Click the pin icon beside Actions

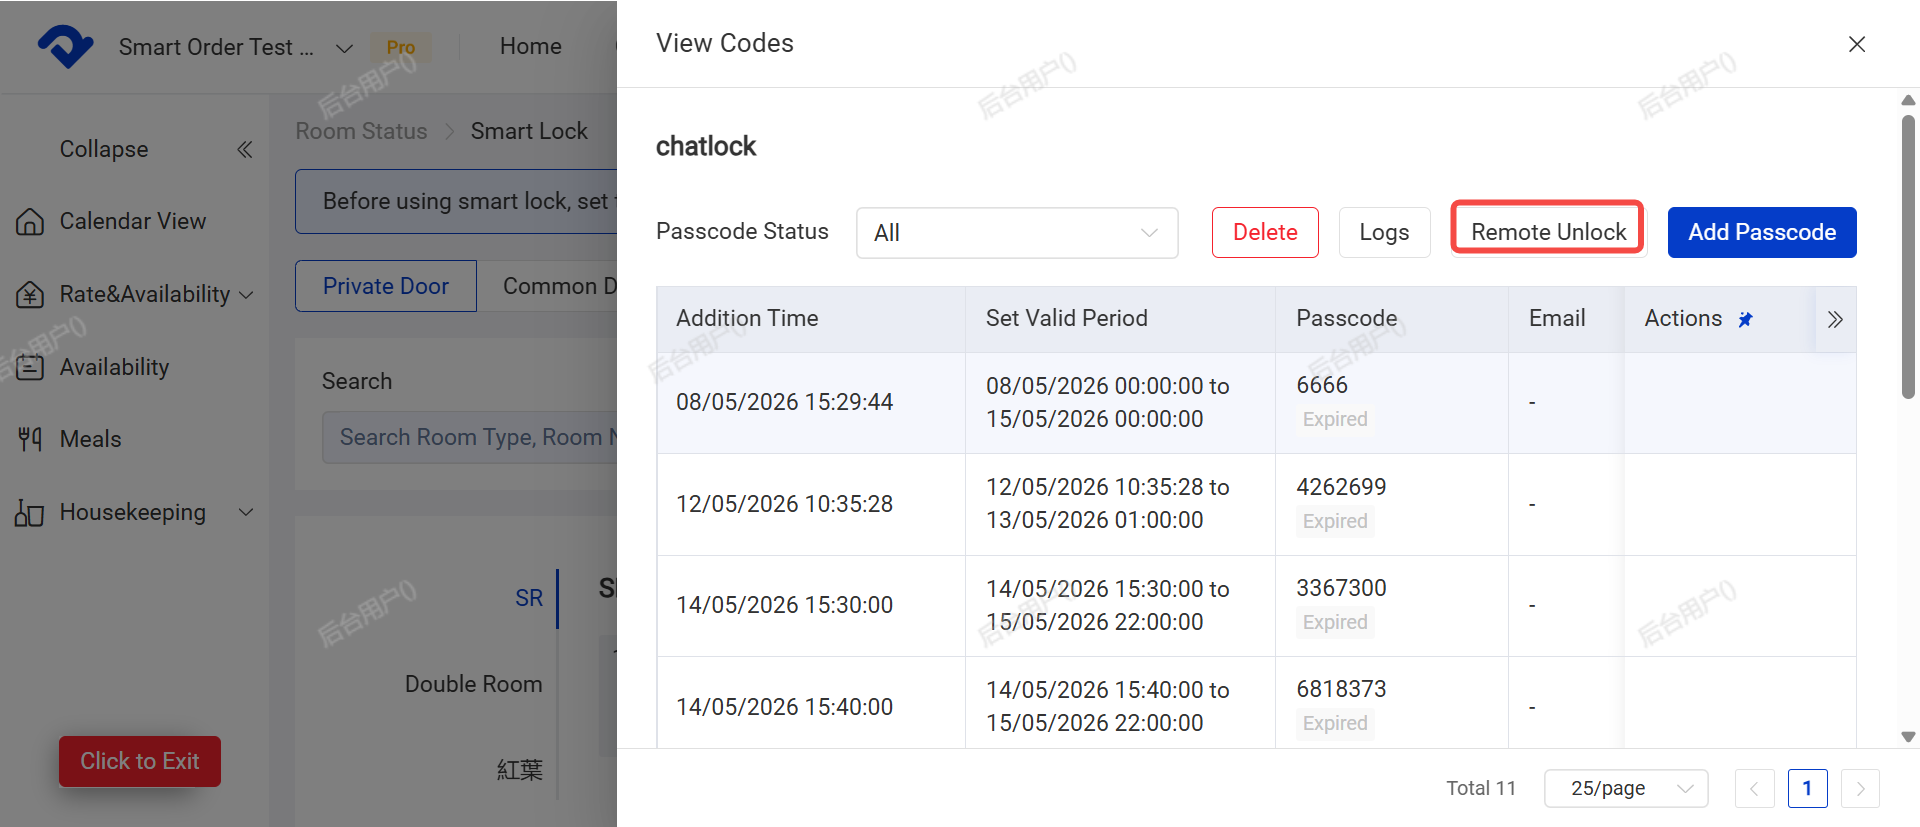point(1745,319)
